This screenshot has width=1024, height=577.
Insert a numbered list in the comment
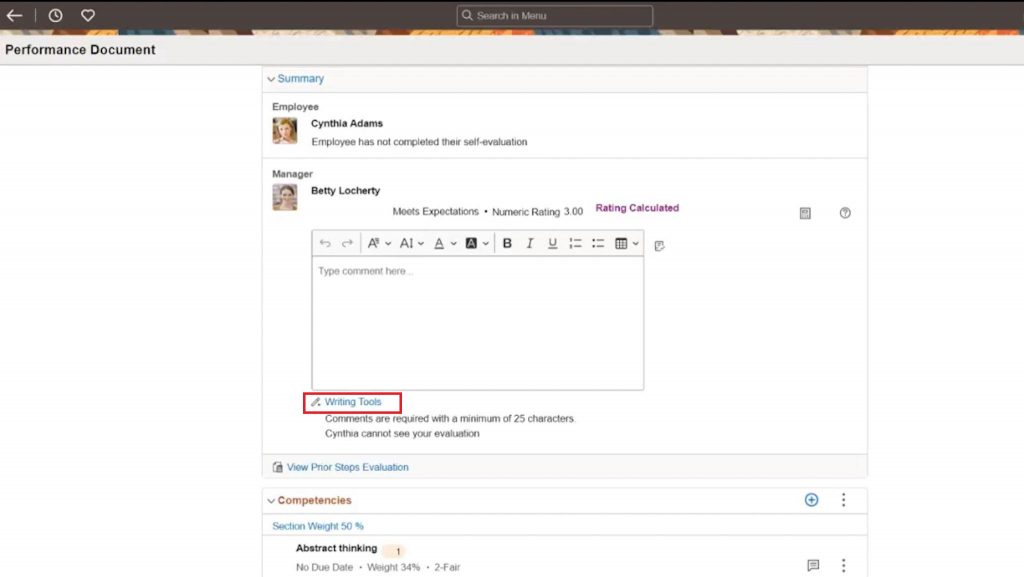575,242
